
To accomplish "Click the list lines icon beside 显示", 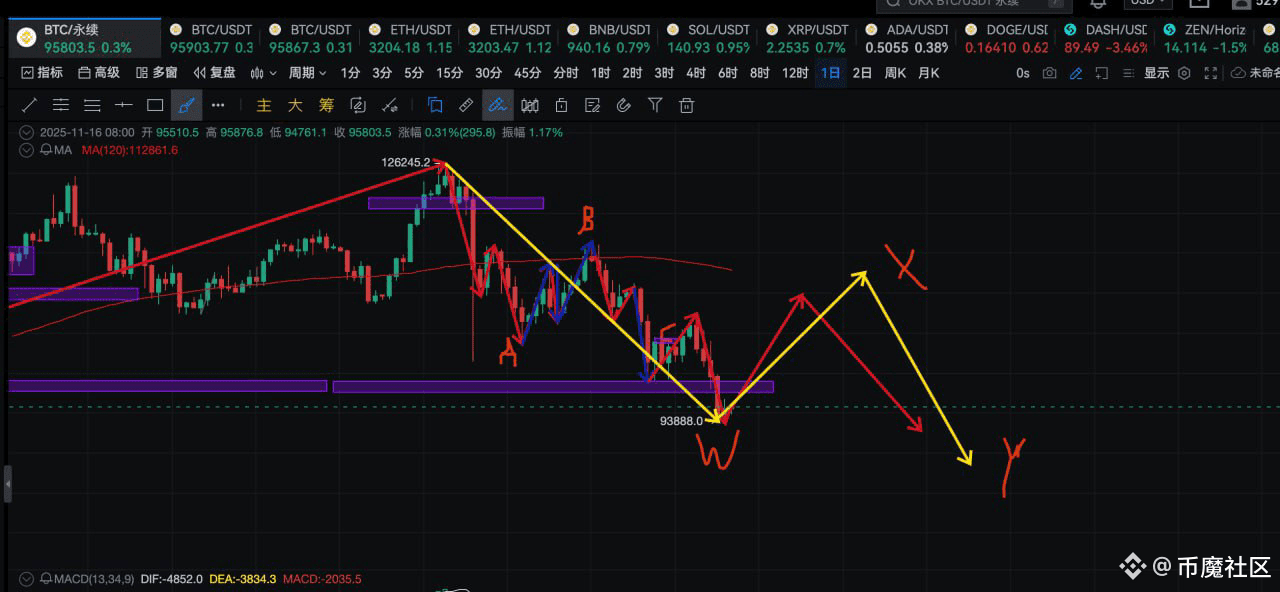I will pos(1129,72).
